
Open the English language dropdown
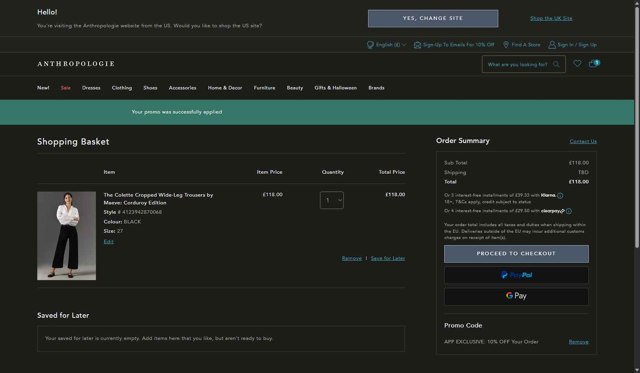(x=386, y=45)
